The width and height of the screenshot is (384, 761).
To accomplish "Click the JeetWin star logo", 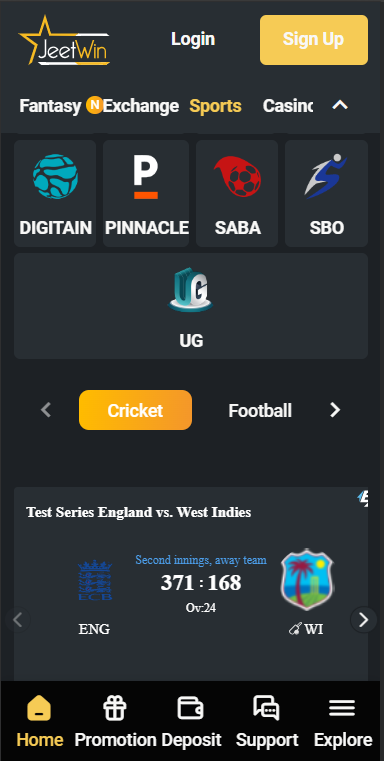I will click(64, 40).
